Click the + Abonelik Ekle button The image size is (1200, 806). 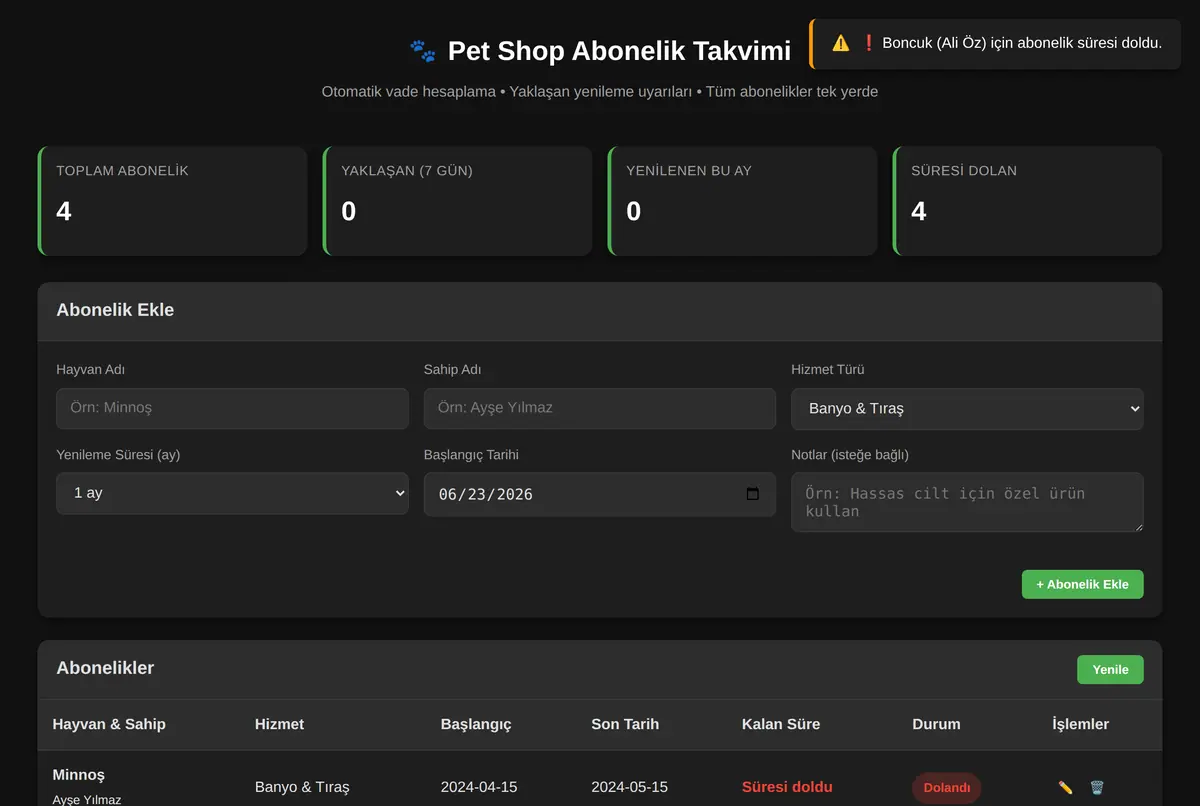point(1082,584)
